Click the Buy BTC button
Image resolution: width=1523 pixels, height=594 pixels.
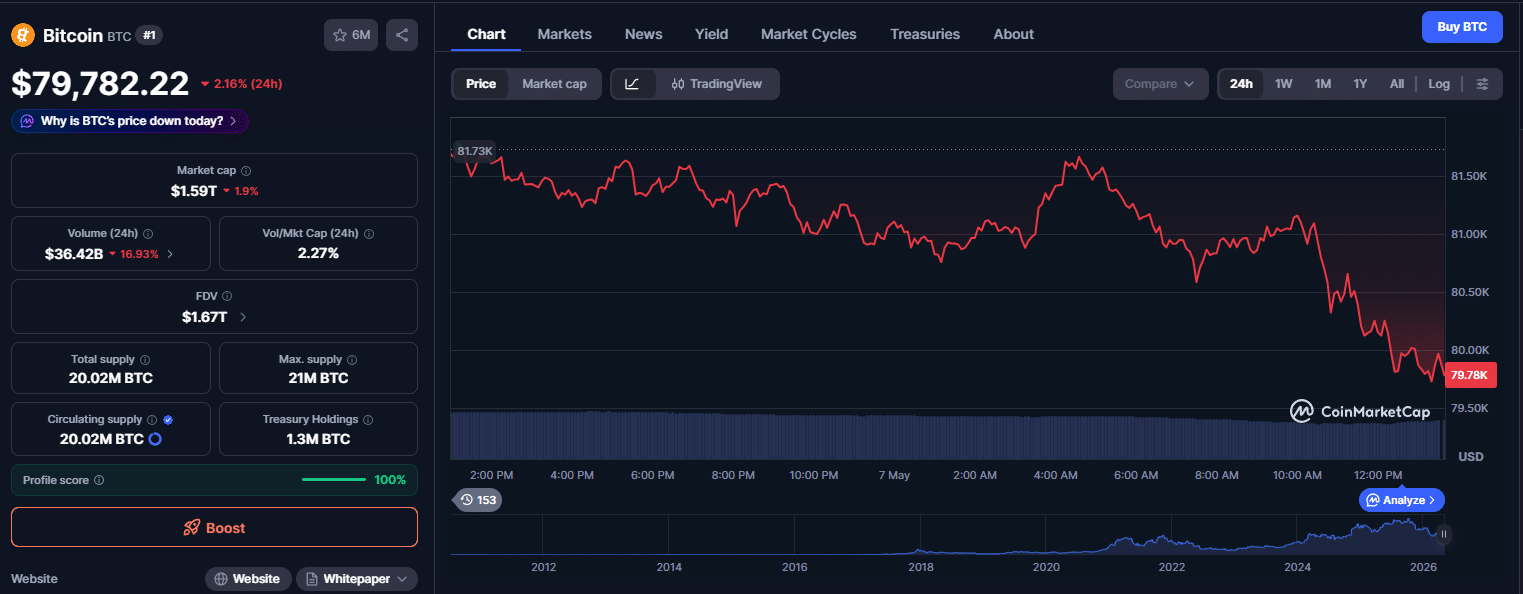pyautogui.click(x=1462, y=27)
